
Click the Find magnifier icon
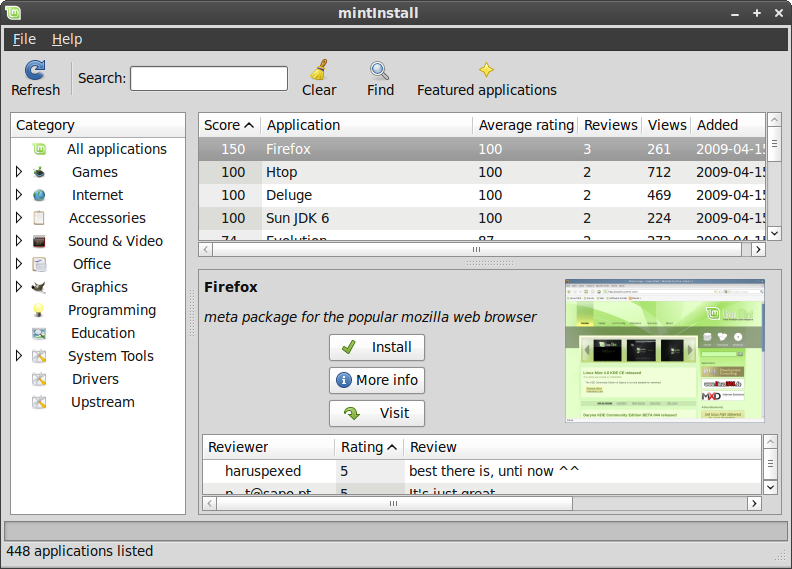(x=379, y=71)
